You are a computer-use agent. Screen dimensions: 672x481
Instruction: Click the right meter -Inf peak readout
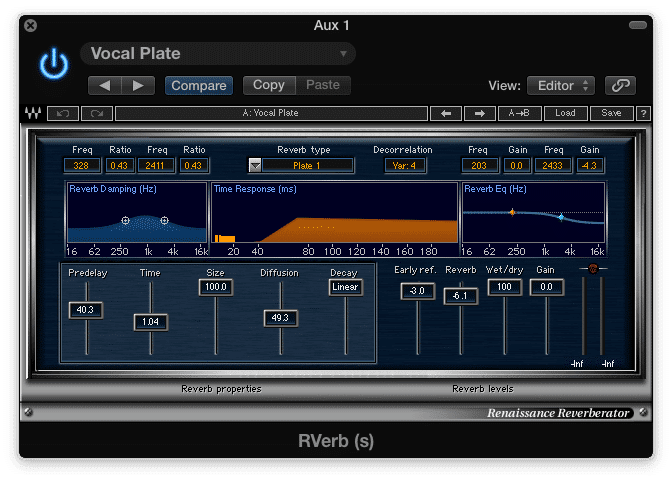[x=608, y=364]
